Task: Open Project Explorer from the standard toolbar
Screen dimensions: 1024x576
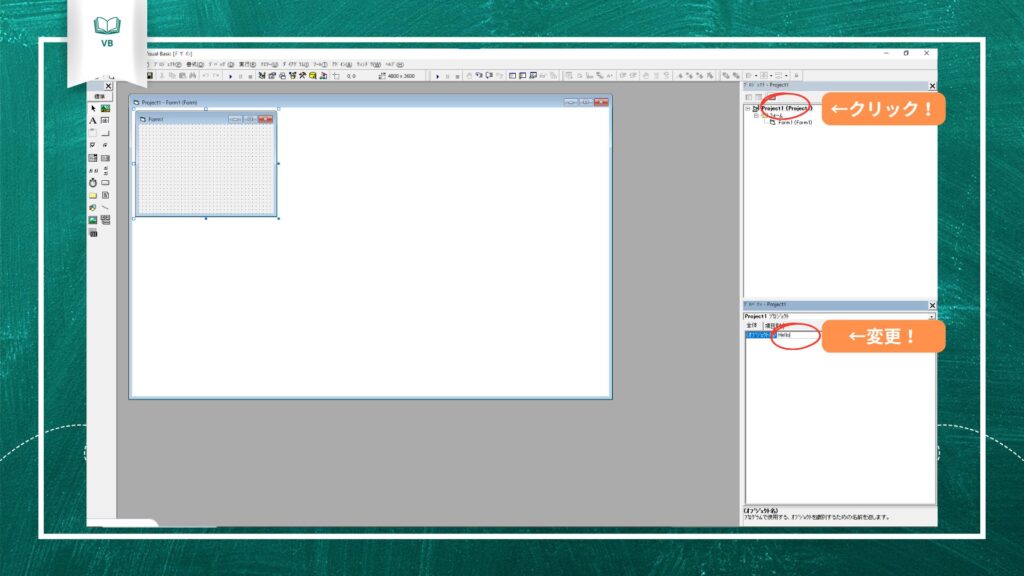Action: pos(262,76)
